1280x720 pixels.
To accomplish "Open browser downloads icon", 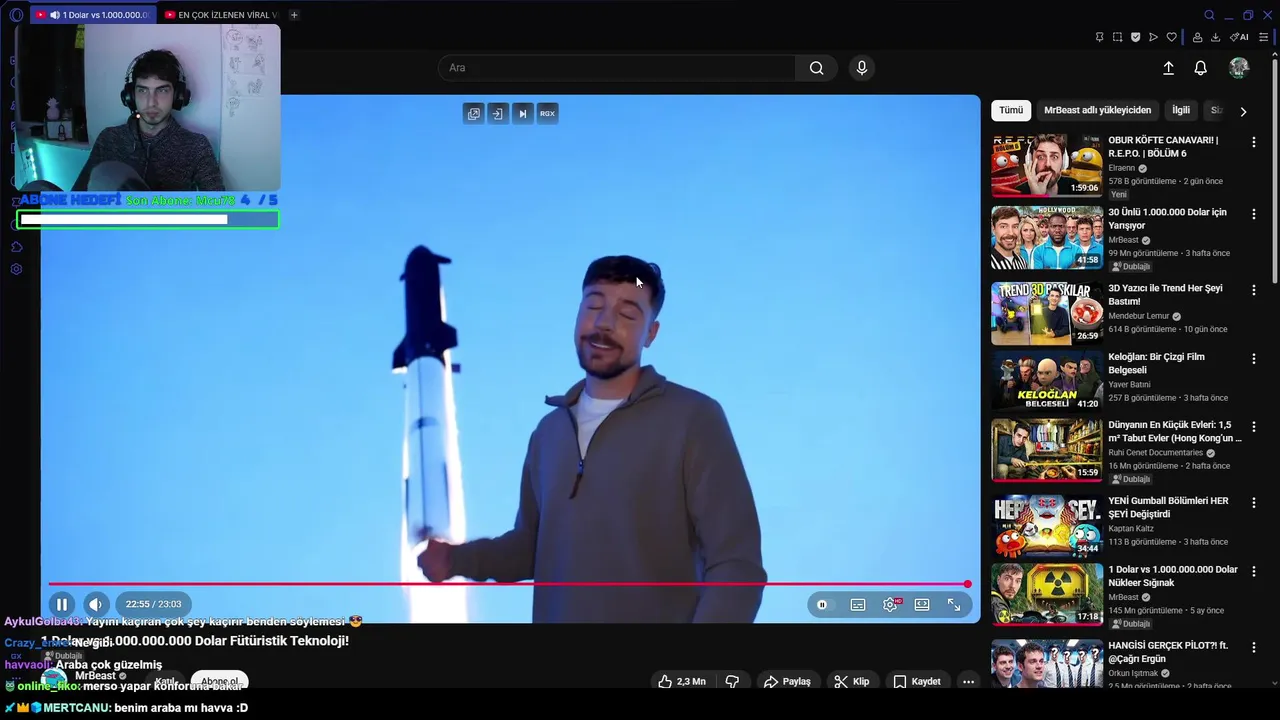I will [1215, 37].
